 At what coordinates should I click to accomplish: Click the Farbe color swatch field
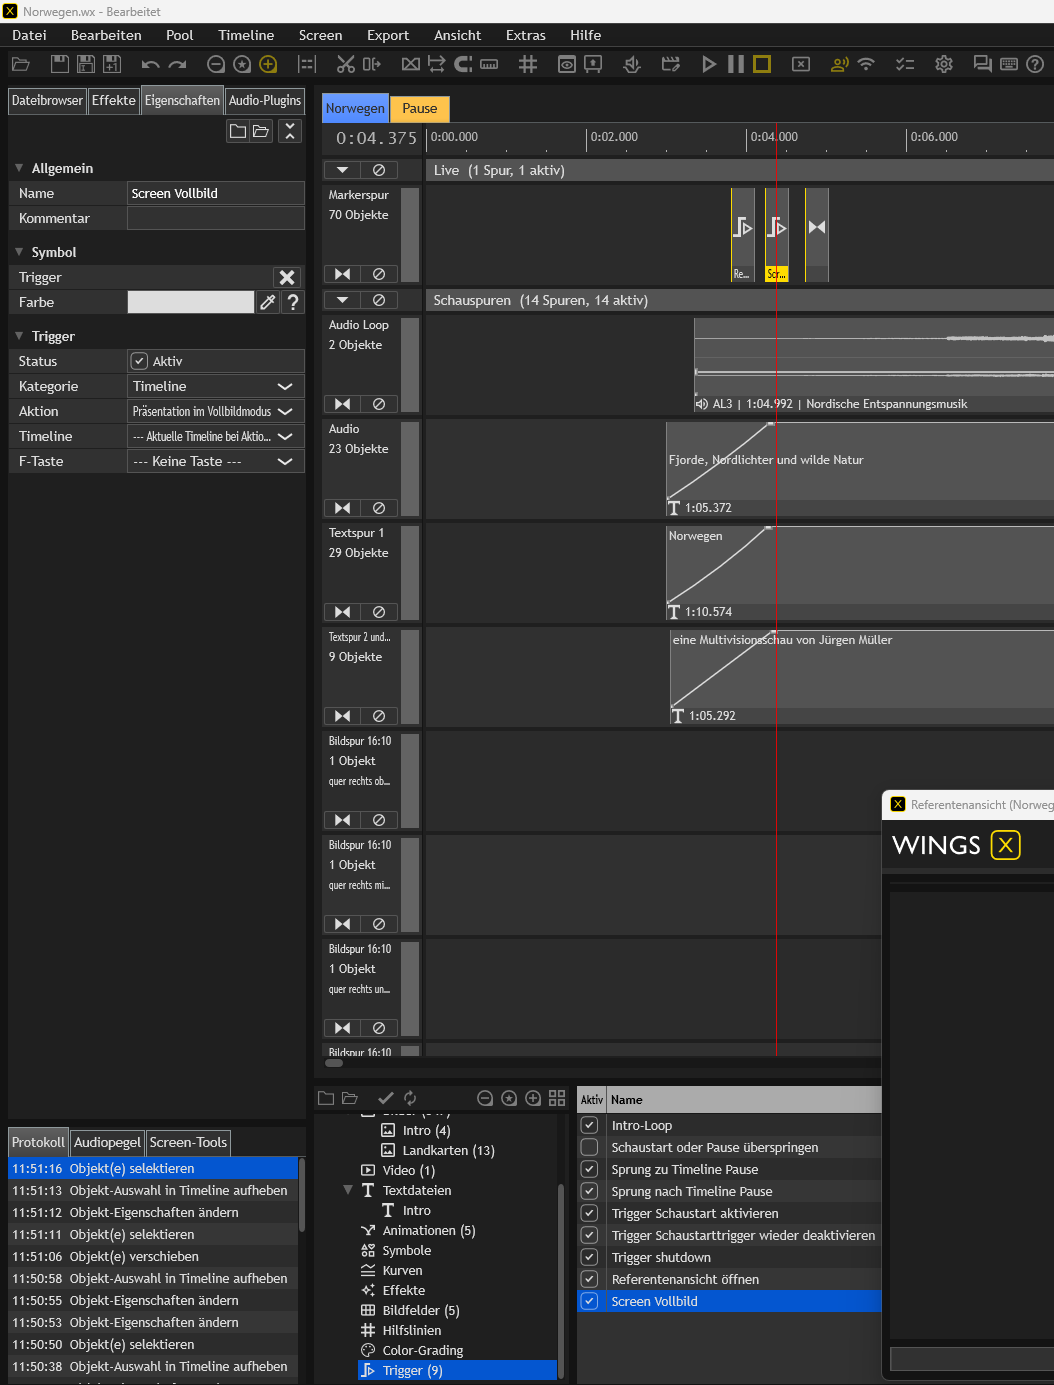[x=190, y=302]
